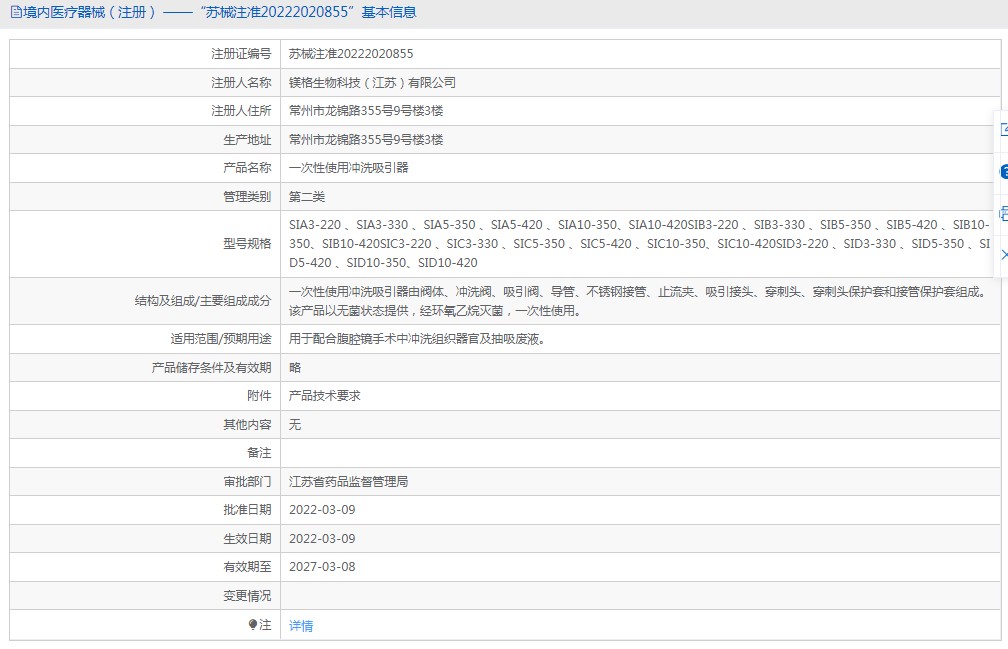Click the 其他内容 label
Screen dimensions: 1008x649
[247, 425]
